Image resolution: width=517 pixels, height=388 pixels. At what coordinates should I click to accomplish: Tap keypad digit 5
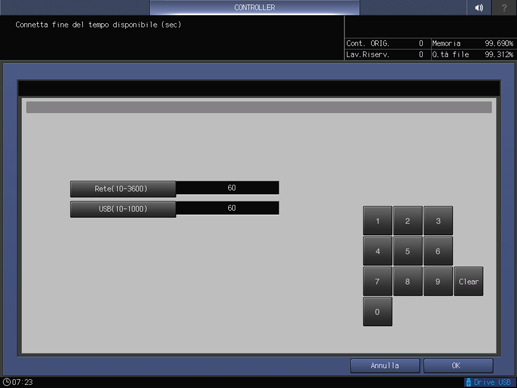pos(408,251)
